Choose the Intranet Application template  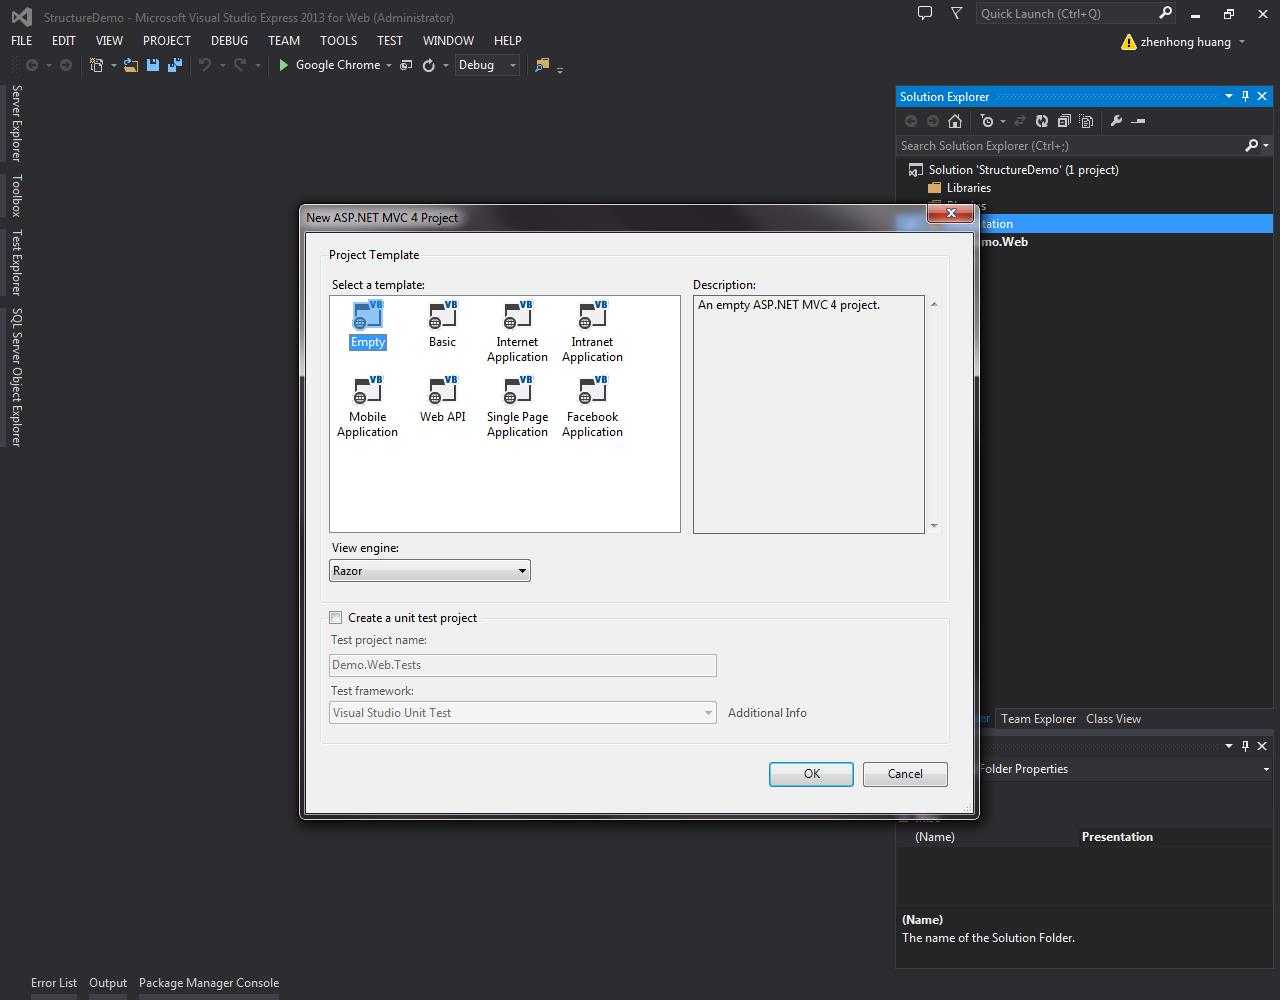[592, 332]
